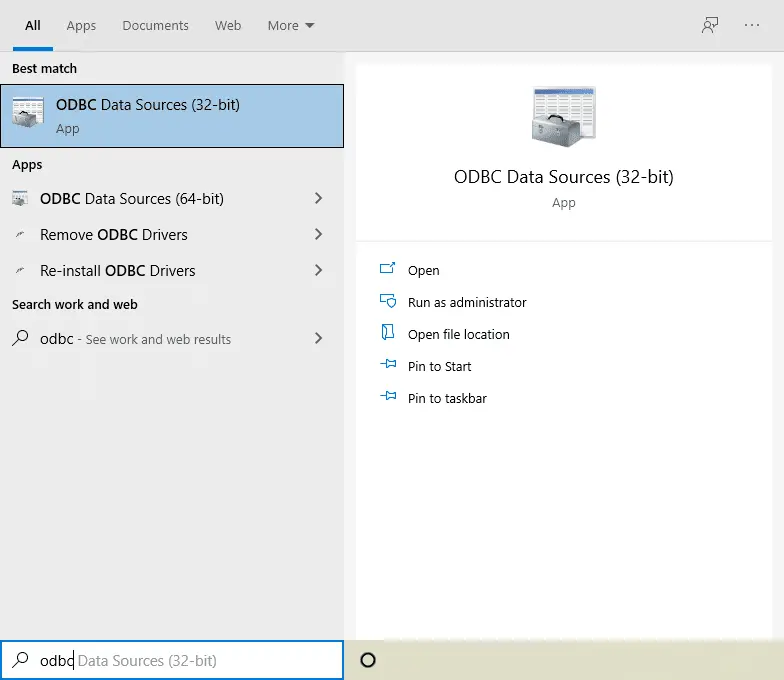Choose Run as administrator

467,302
